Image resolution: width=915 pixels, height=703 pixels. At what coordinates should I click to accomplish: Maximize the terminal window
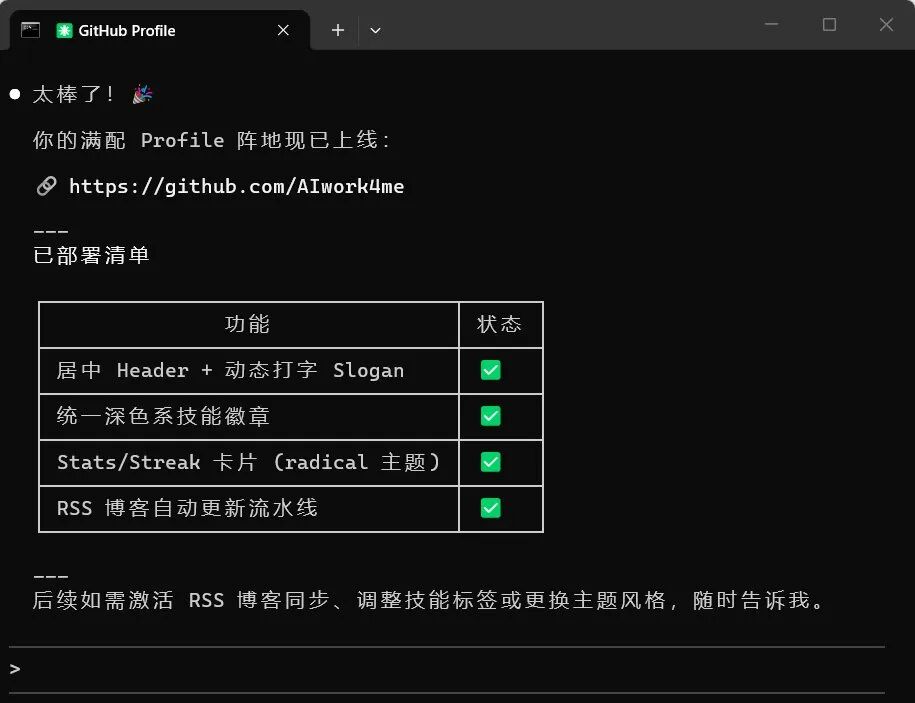click(x=829, y=25)
